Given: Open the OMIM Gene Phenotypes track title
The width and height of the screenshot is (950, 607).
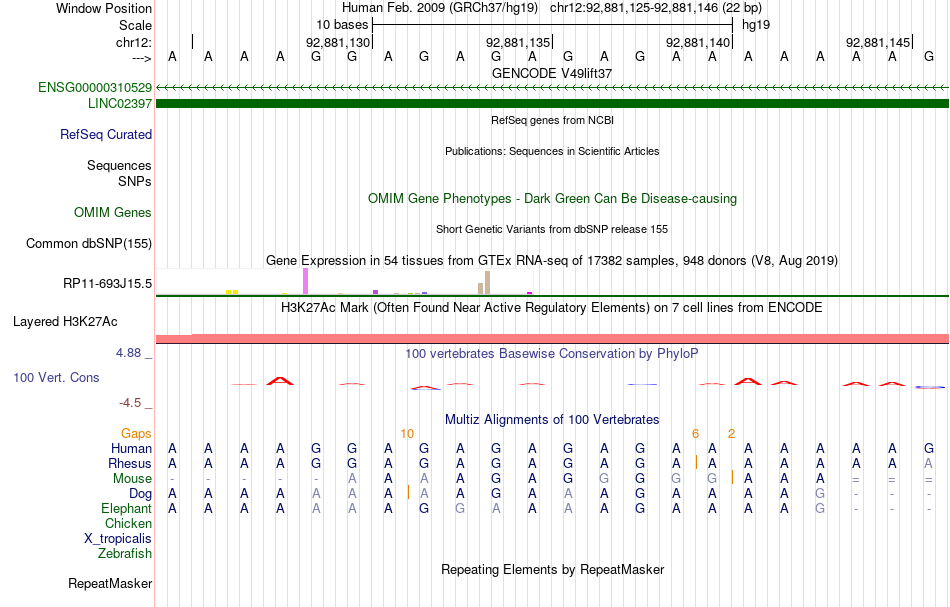Looking at the screenshot, I should tap(552, 199).
